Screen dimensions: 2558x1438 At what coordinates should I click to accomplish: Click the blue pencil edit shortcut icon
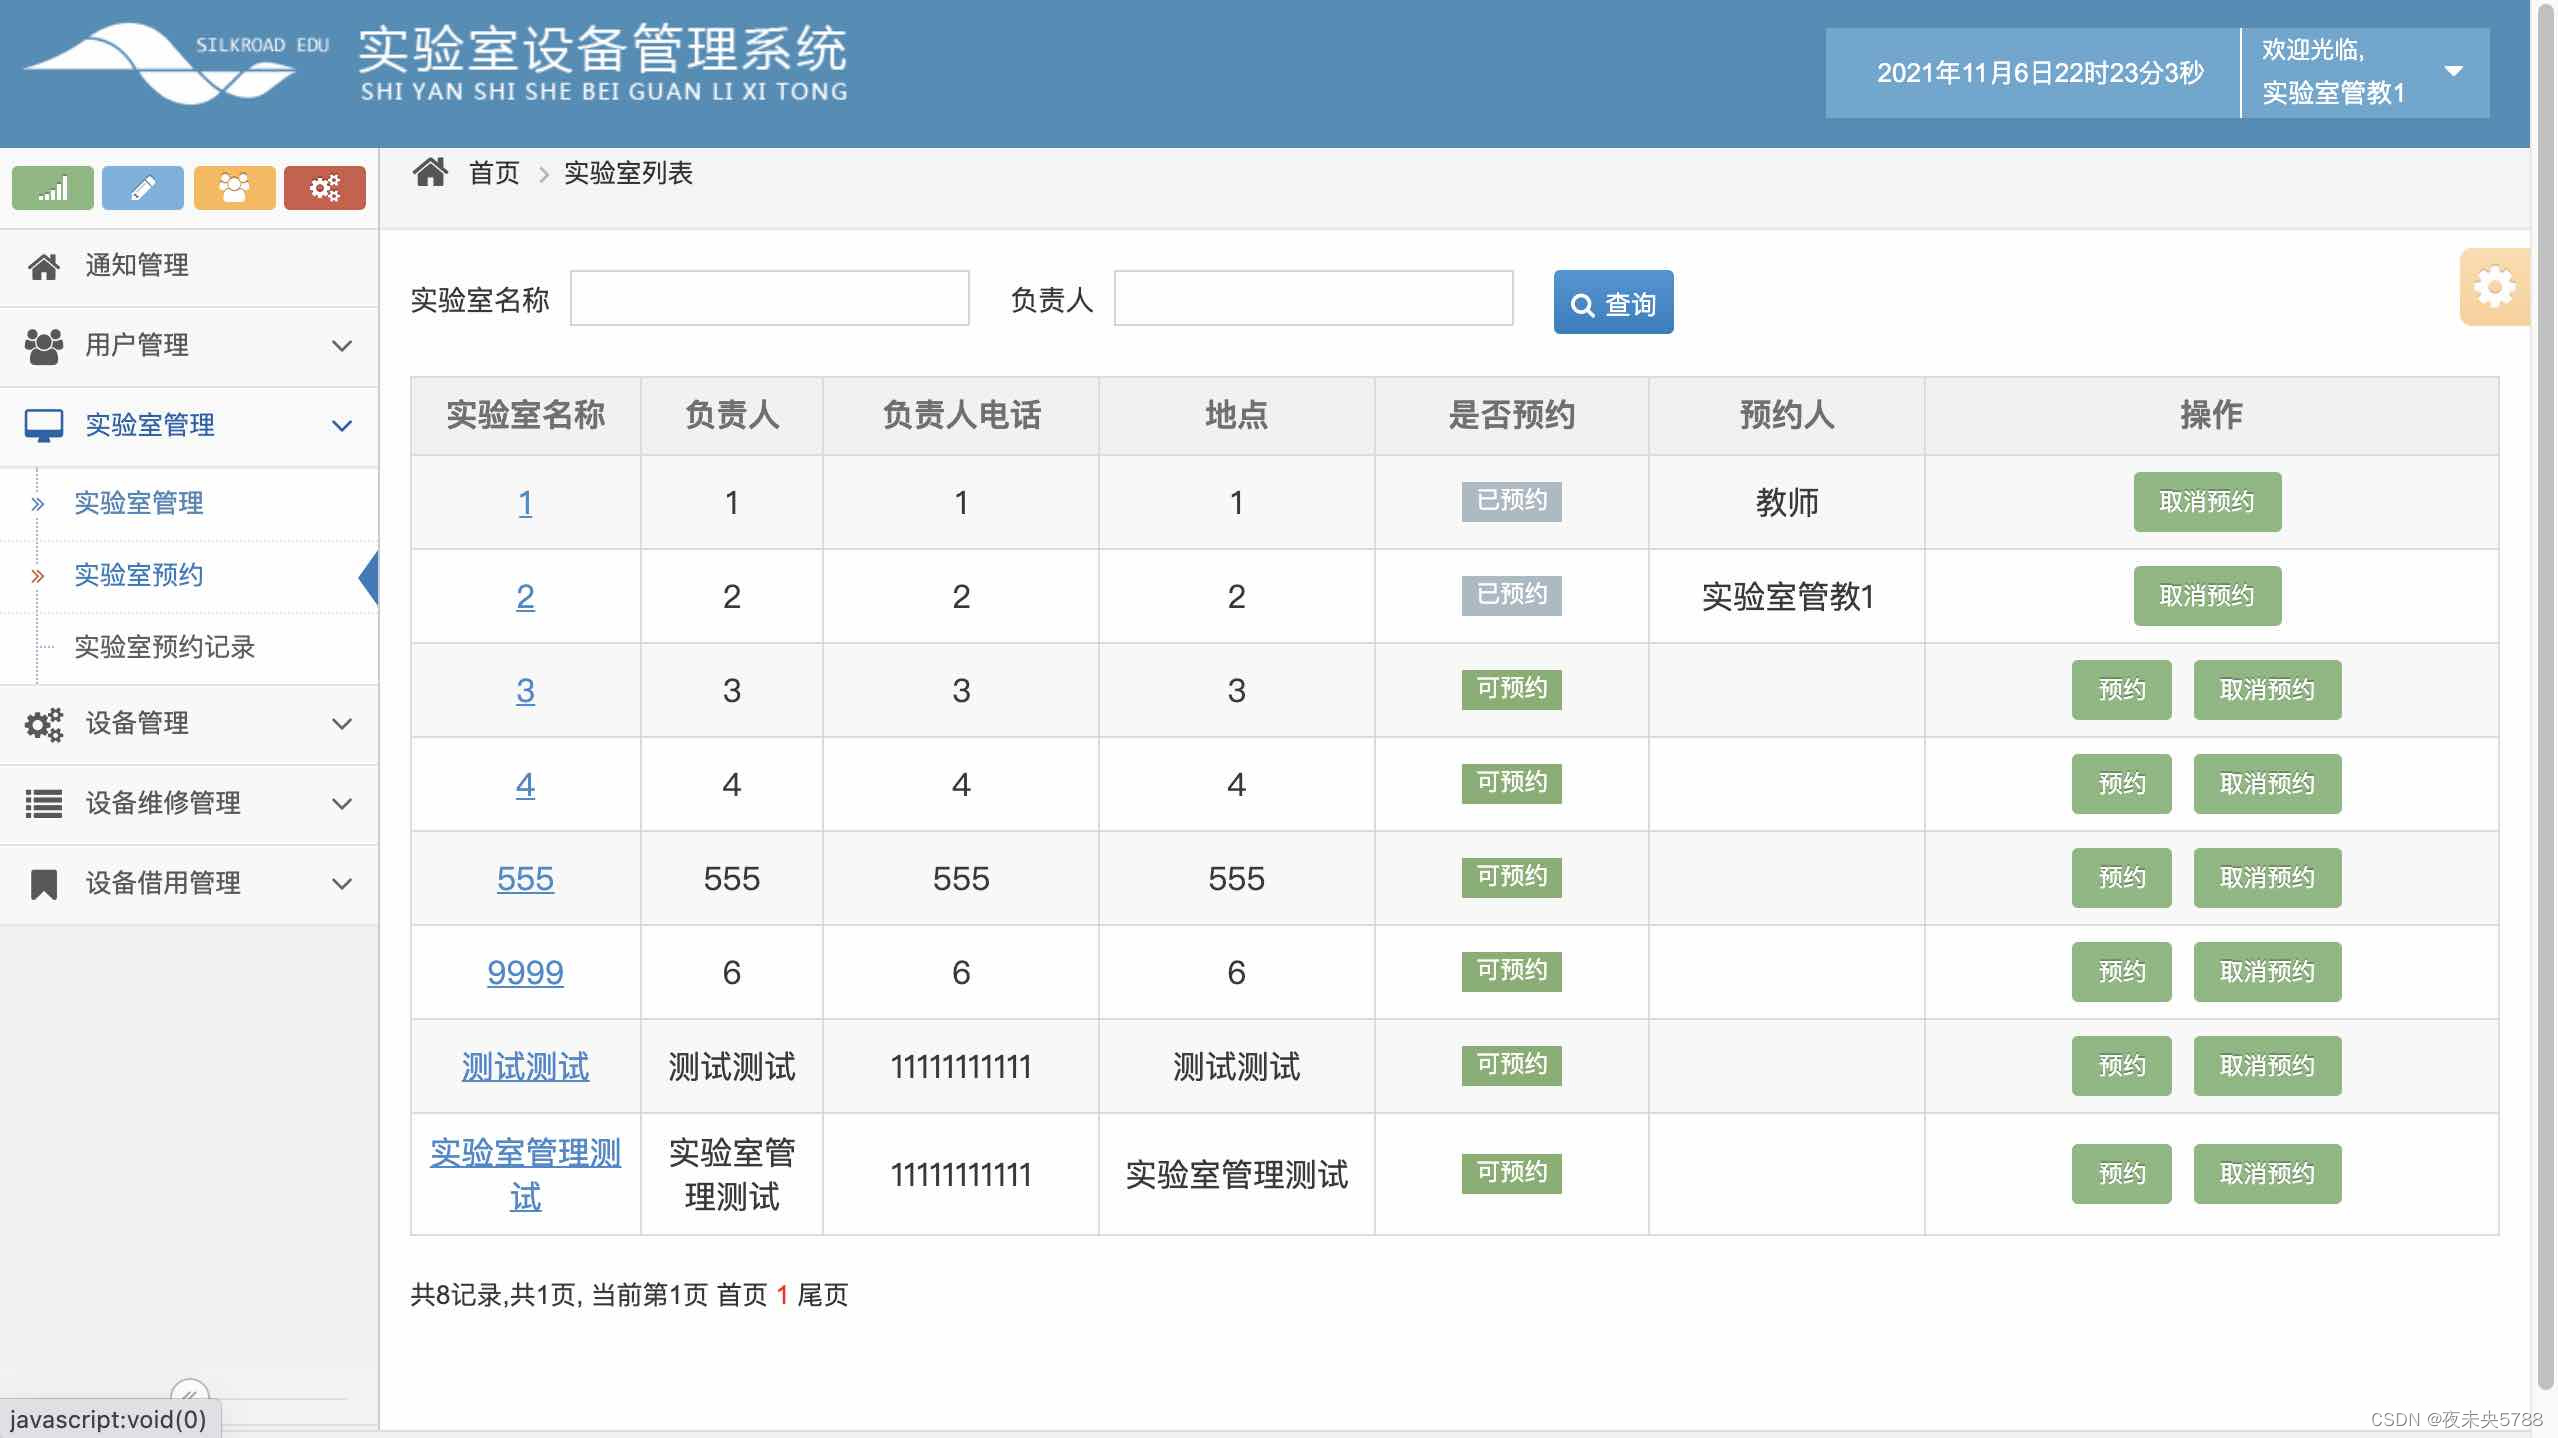pyautogui.click(x=143, y=188)
